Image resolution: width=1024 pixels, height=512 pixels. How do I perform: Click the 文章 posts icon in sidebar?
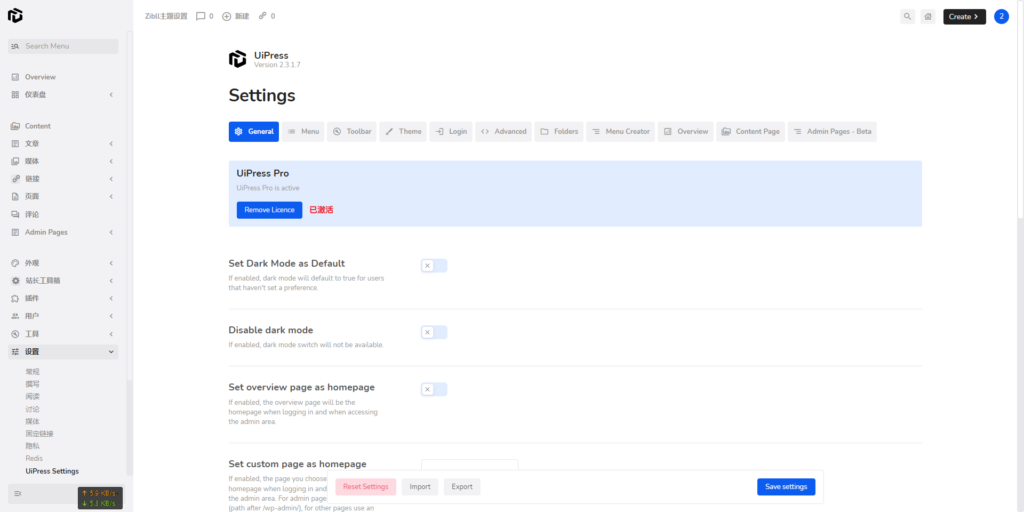[15, 144]
